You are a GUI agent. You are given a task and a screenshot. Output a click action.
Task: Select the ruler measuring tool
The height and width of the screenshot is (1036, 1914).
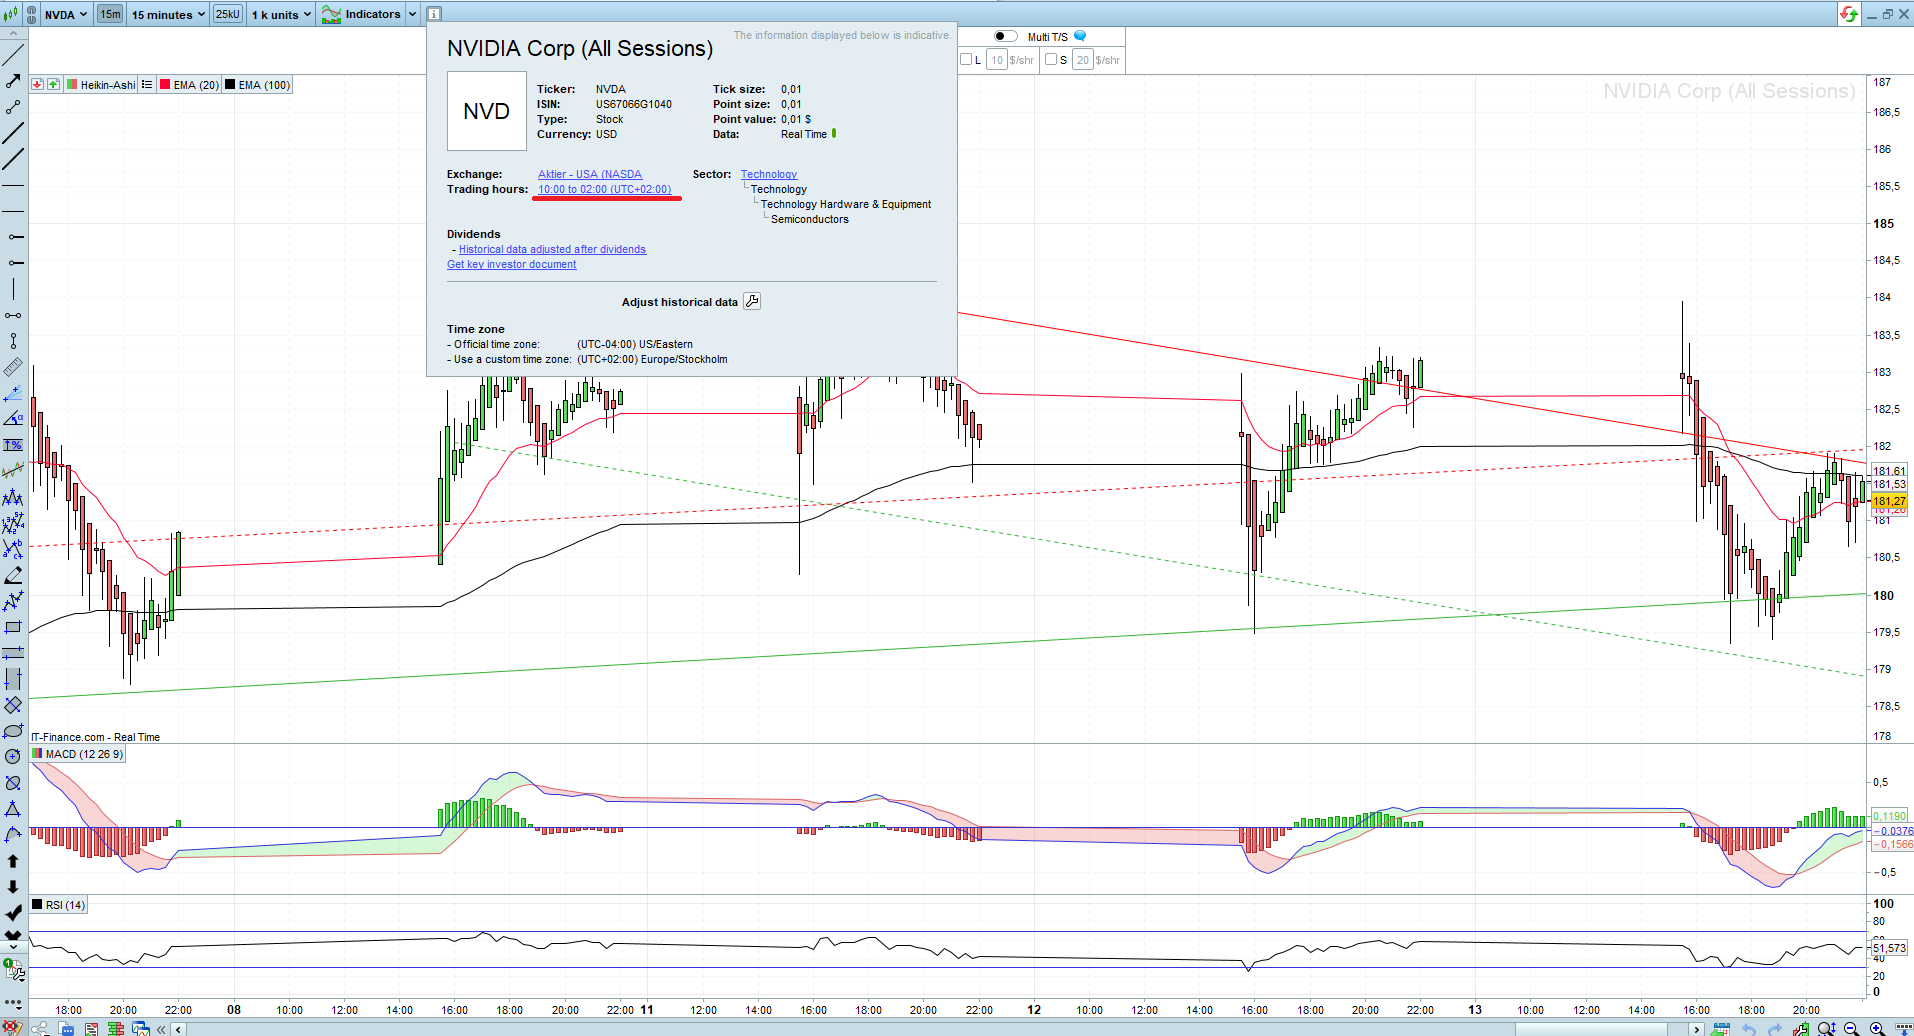coord(13,367)
